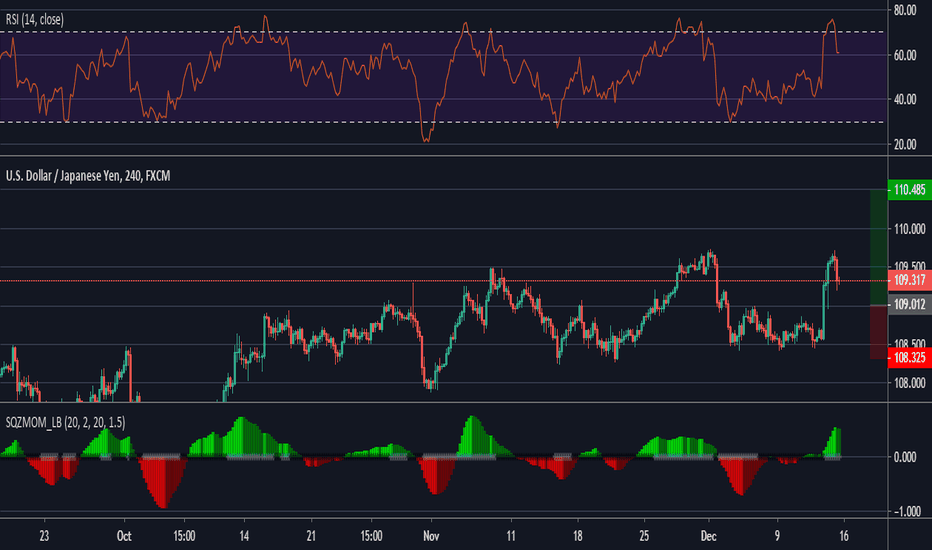Click the 23 date on the time axis

44,536
